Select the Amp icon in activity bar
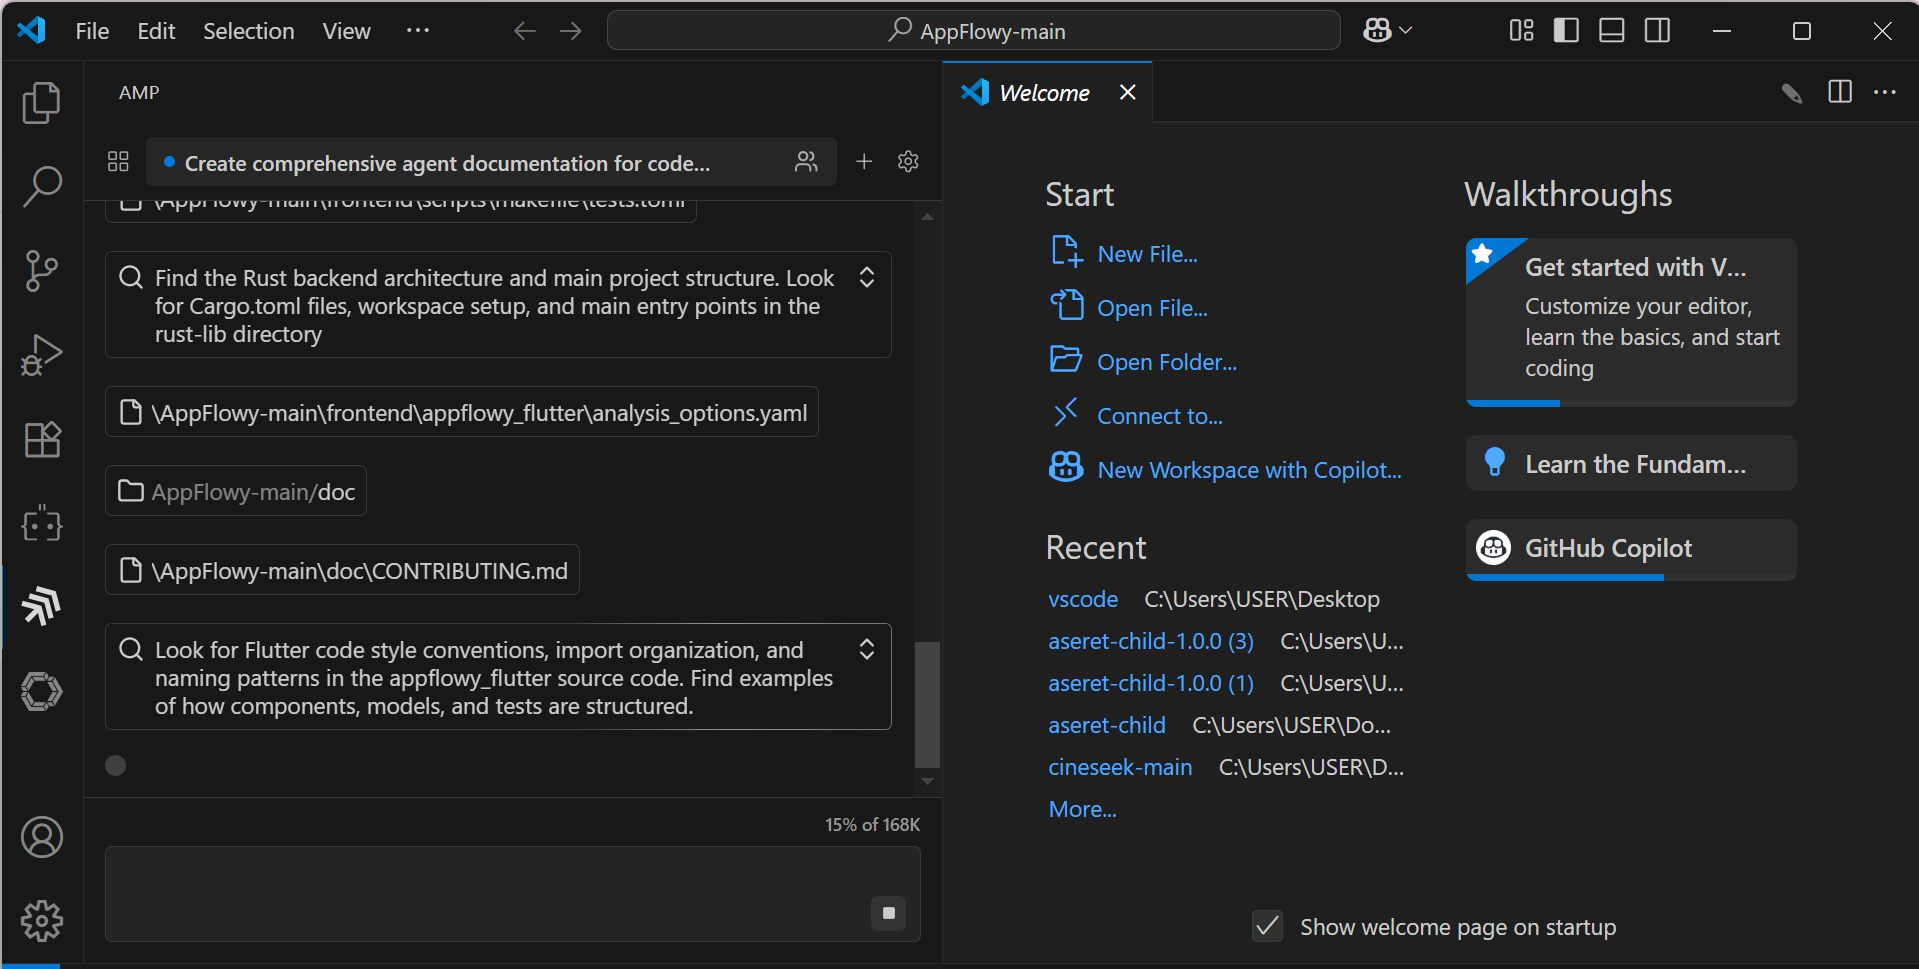1919x969 pixels. pos(41,606)
